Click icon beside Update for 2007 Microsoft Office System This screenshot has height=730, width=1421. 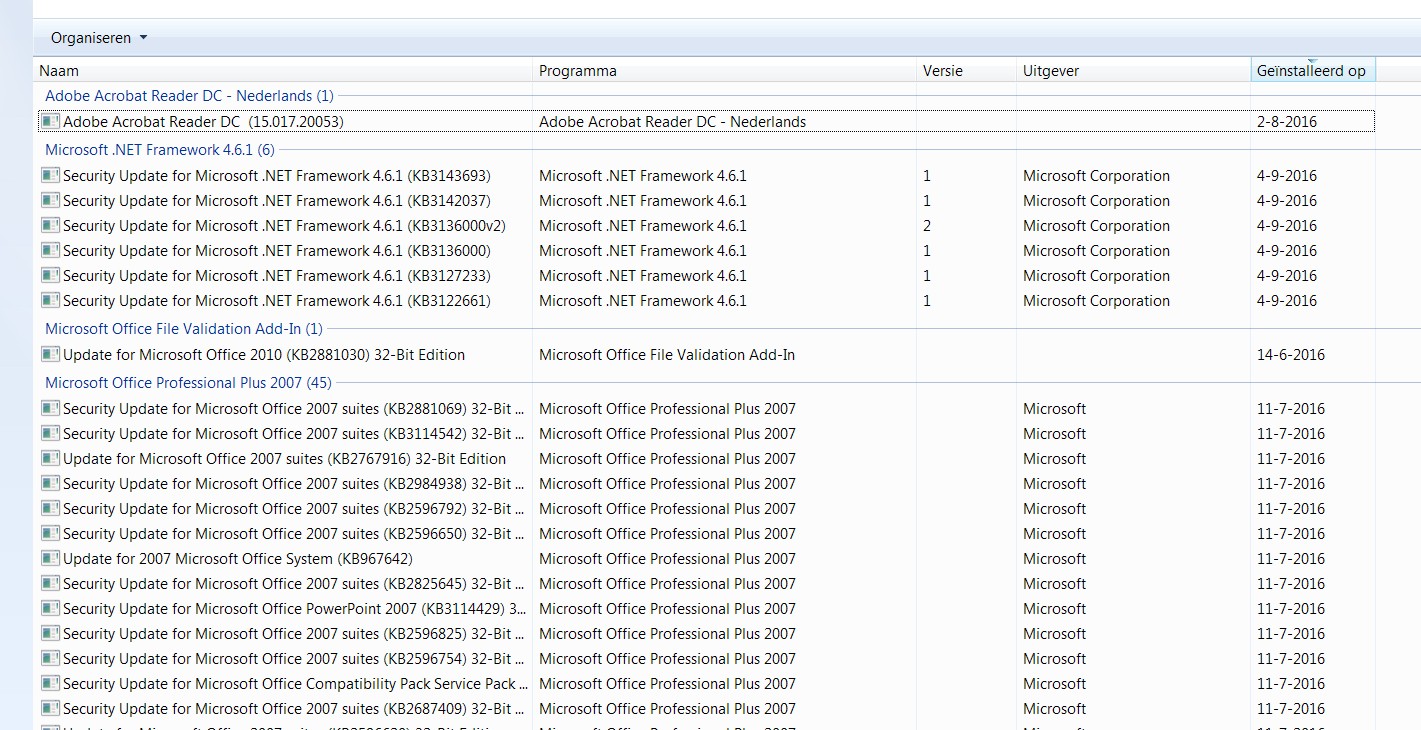coord(50,558)
